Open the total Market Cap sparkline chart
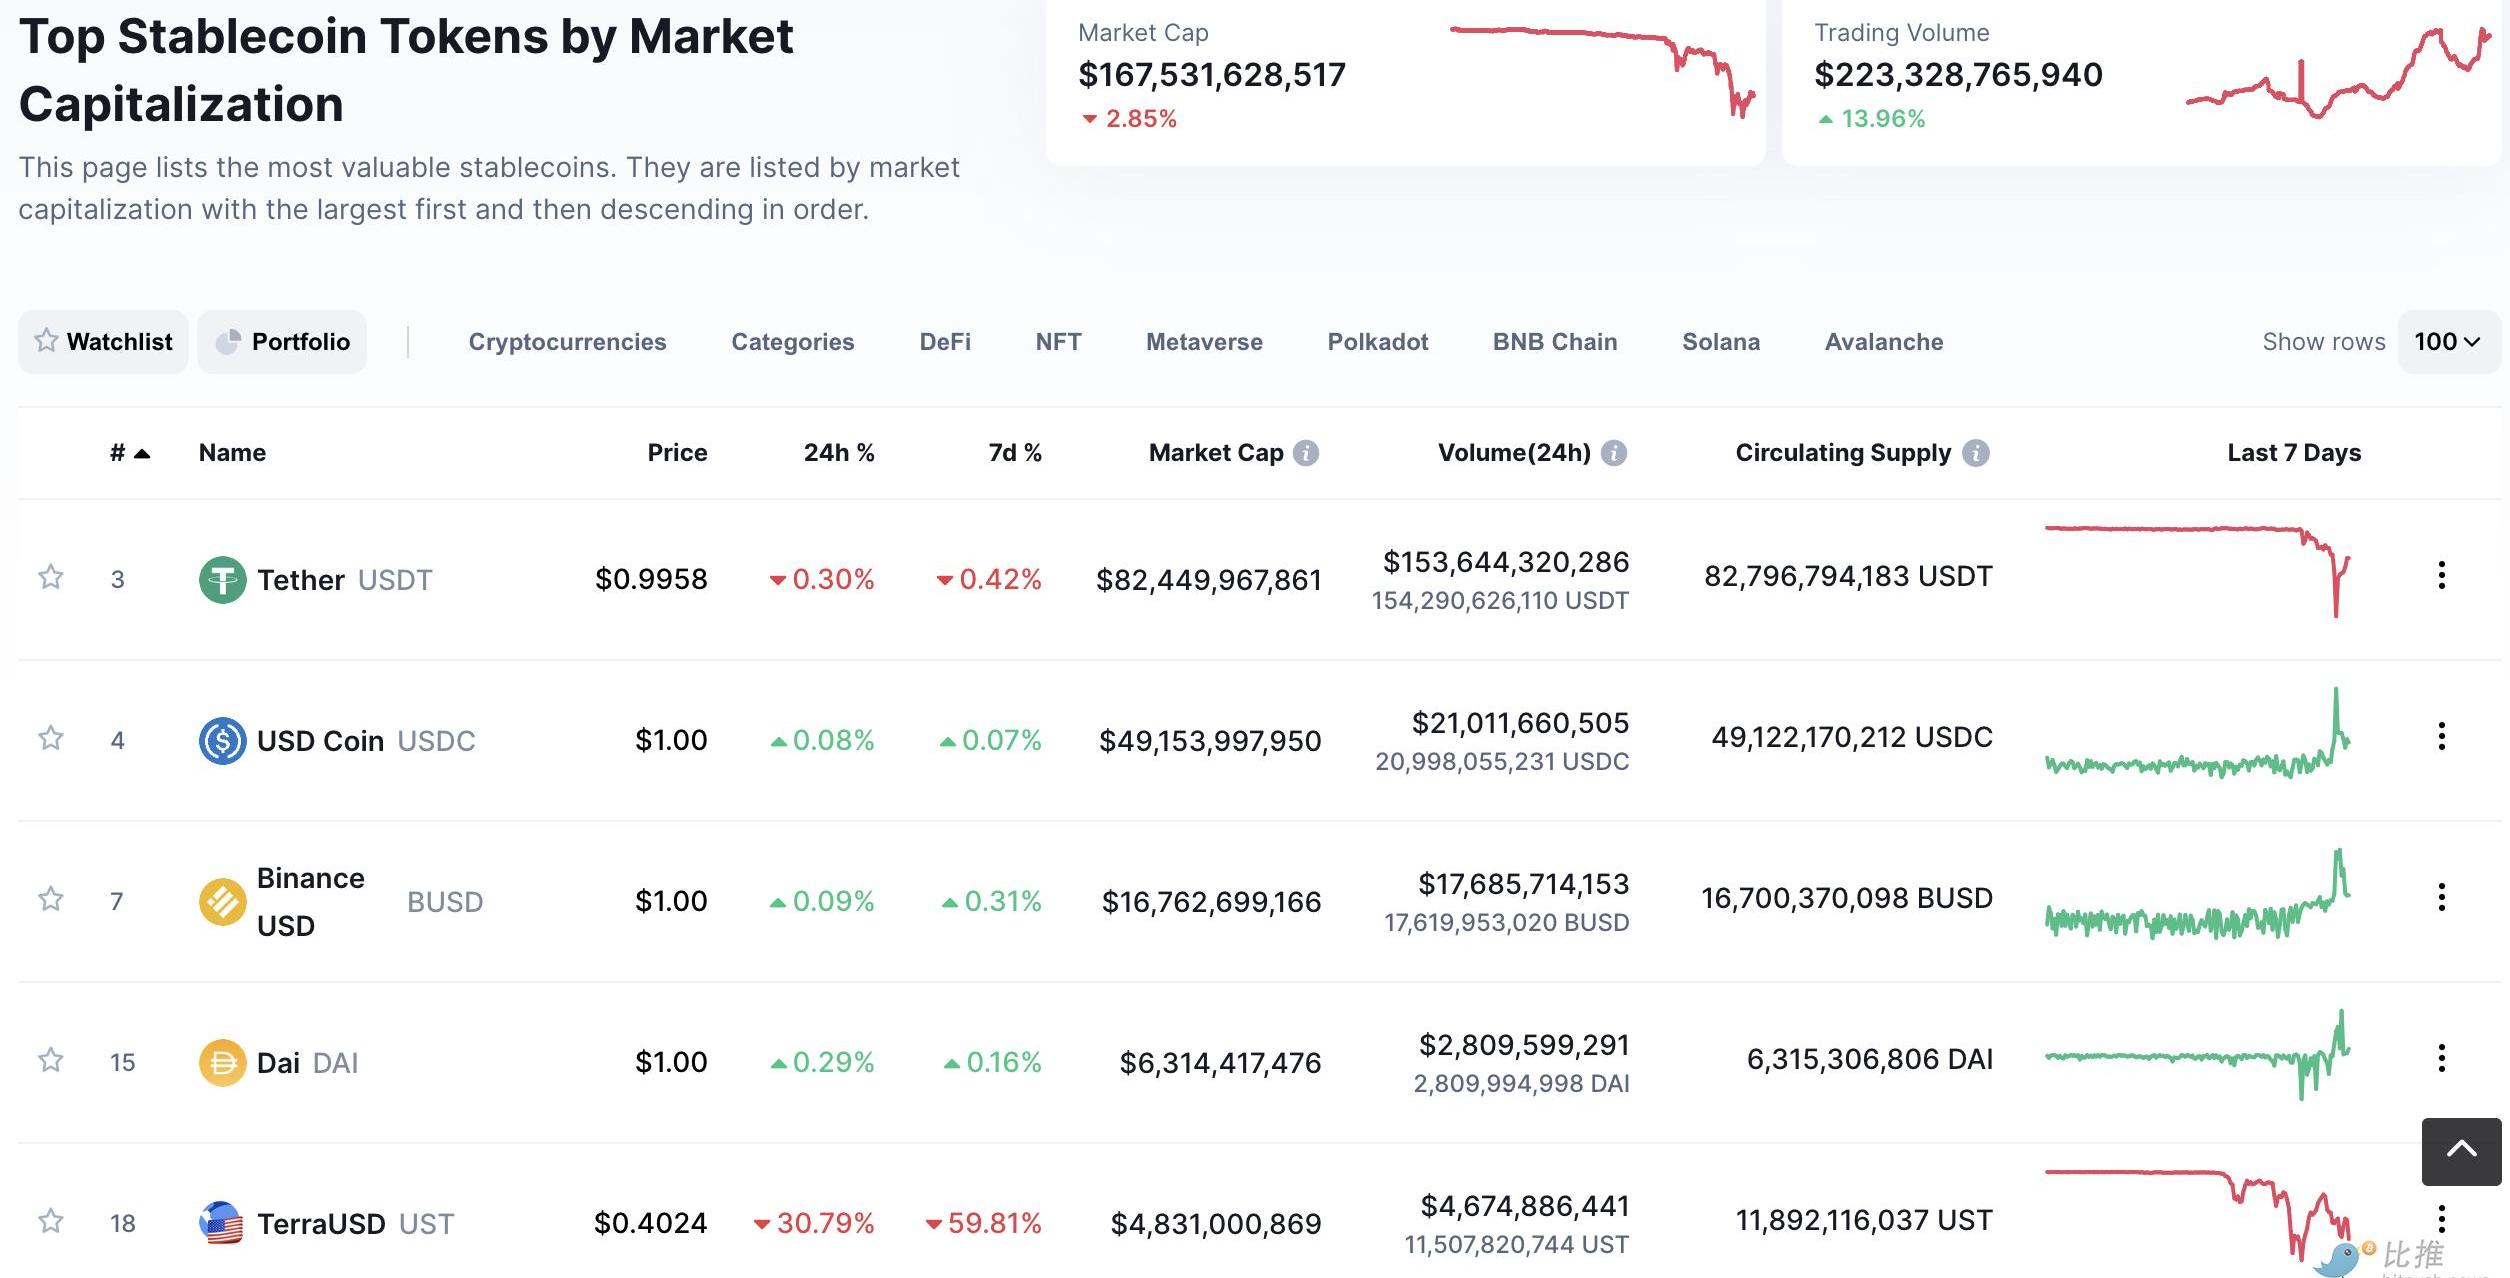The image size is (2510, 1278). coord(1602,72)
